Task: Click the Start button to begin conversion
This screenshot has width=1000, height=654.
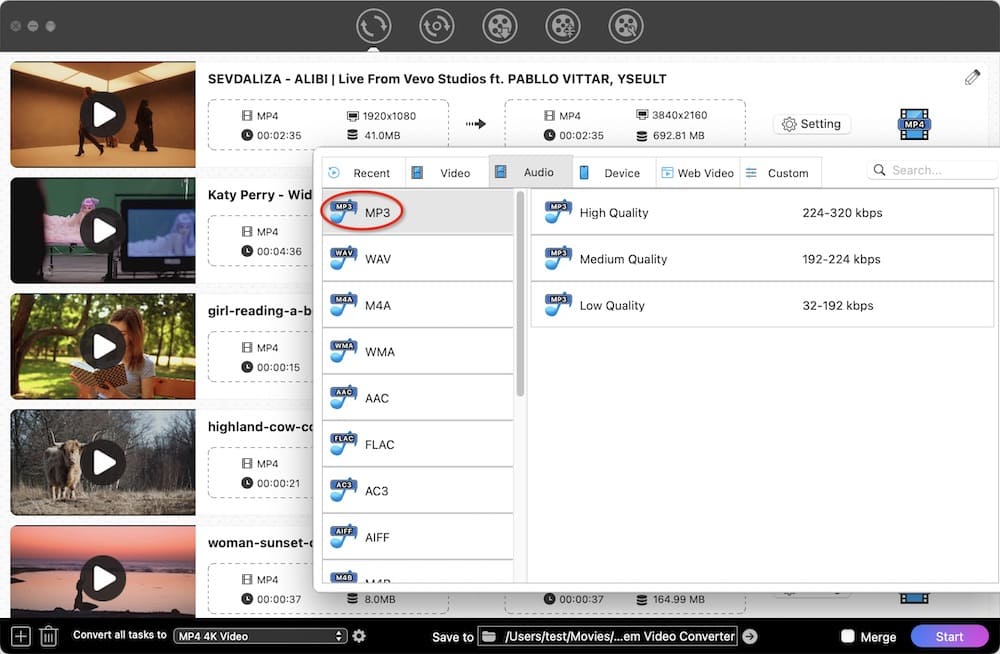Action: (949, 636)
